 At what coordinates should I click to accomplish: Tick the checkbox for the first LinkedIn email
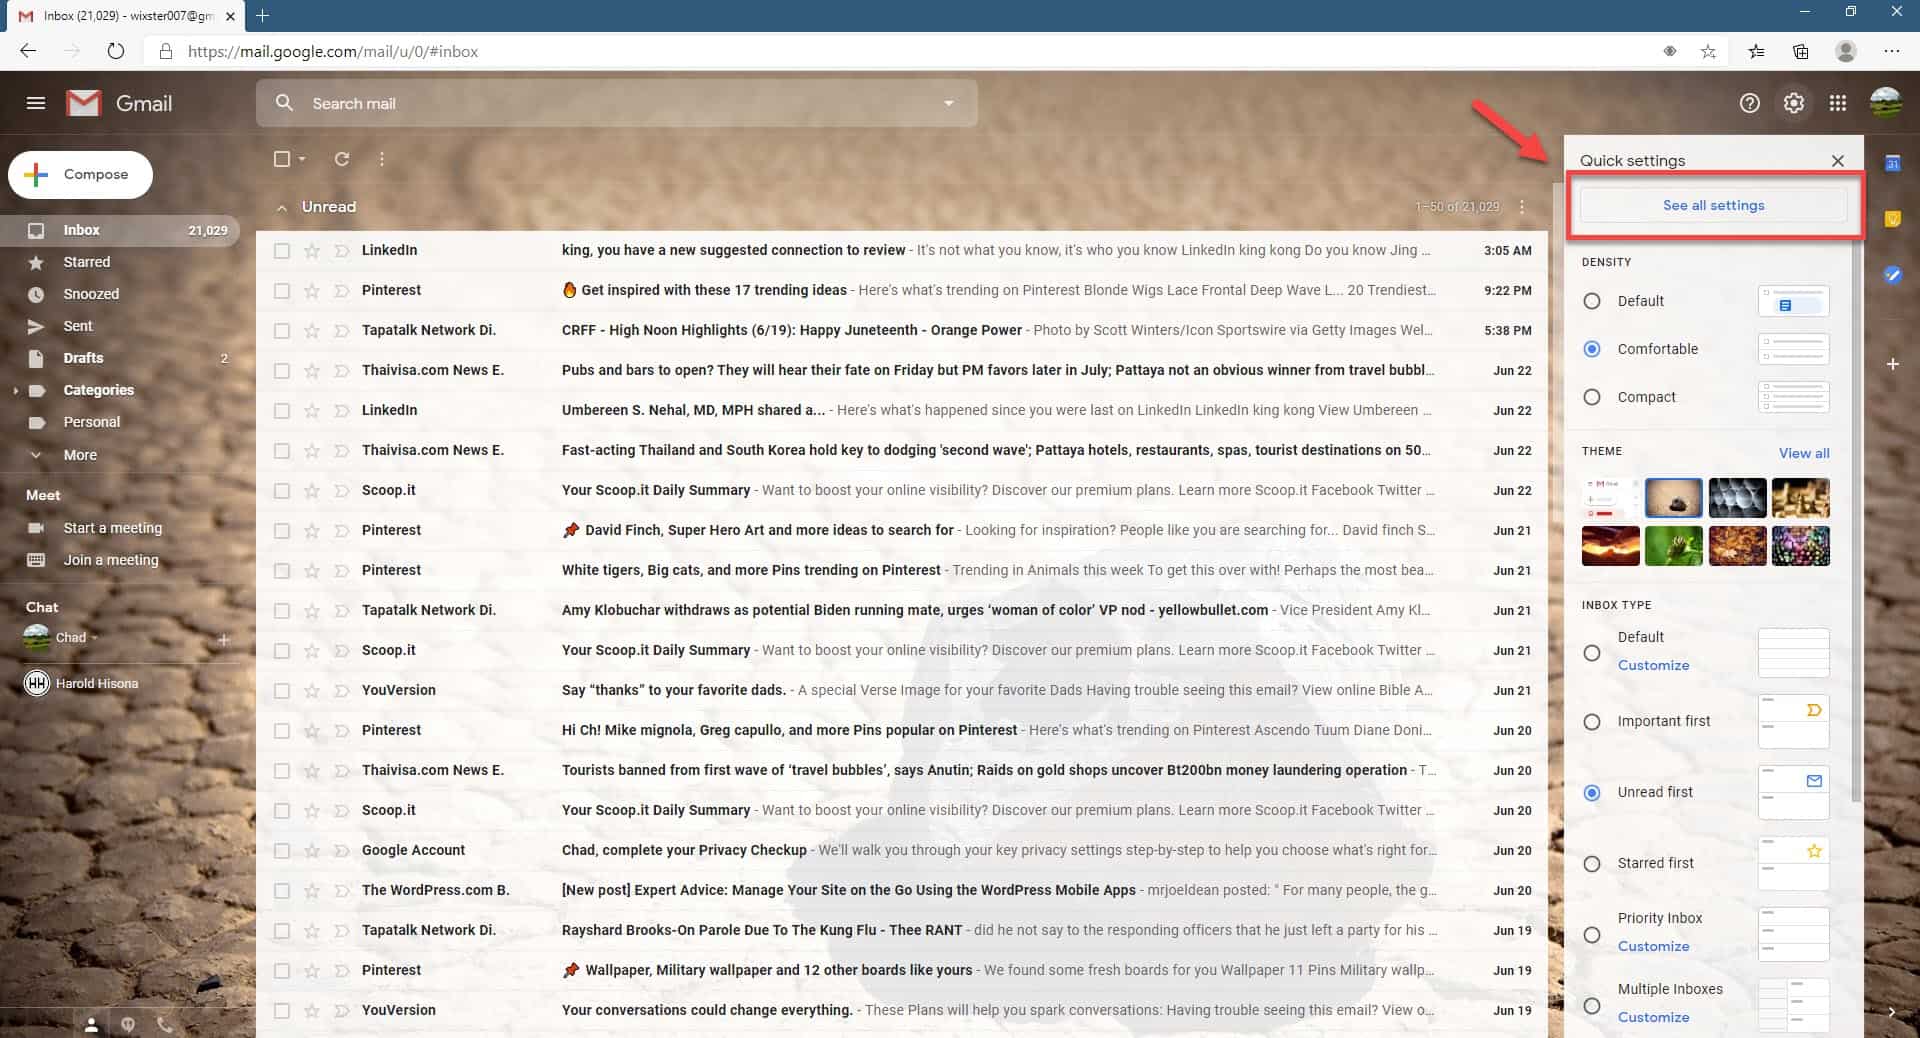282,251
